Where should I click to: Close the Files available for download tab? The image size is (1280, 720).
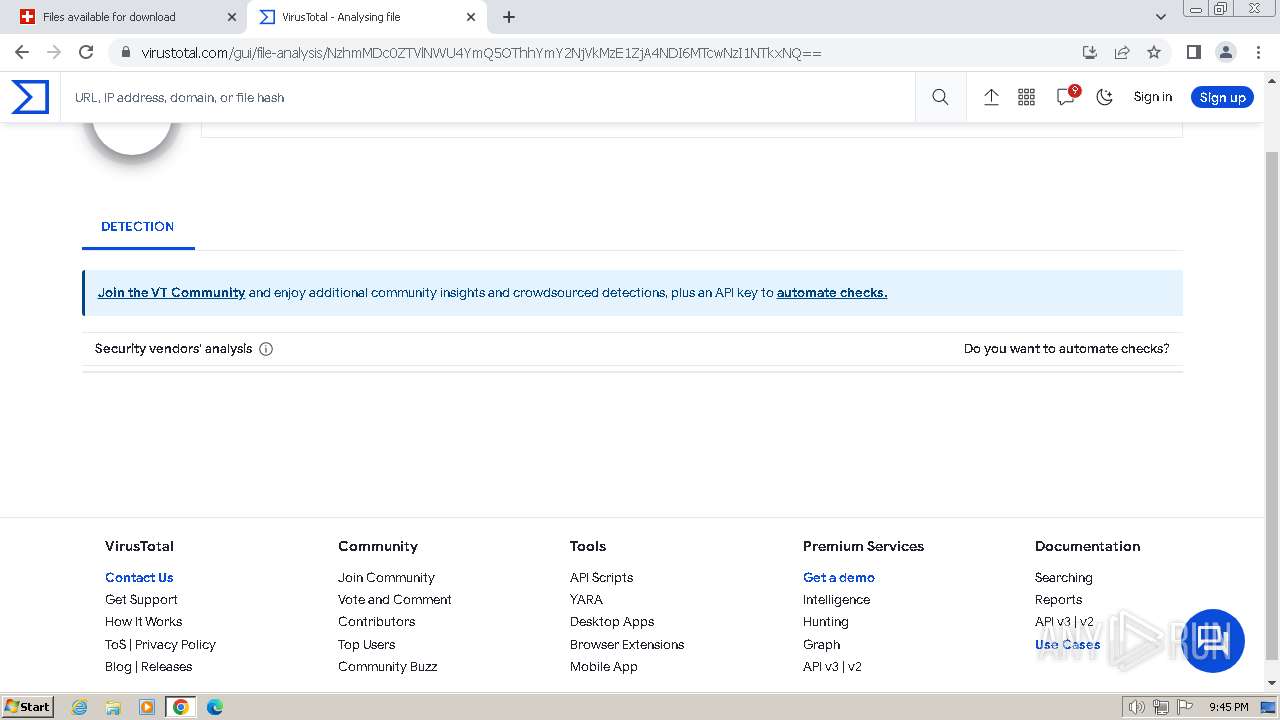232,17
